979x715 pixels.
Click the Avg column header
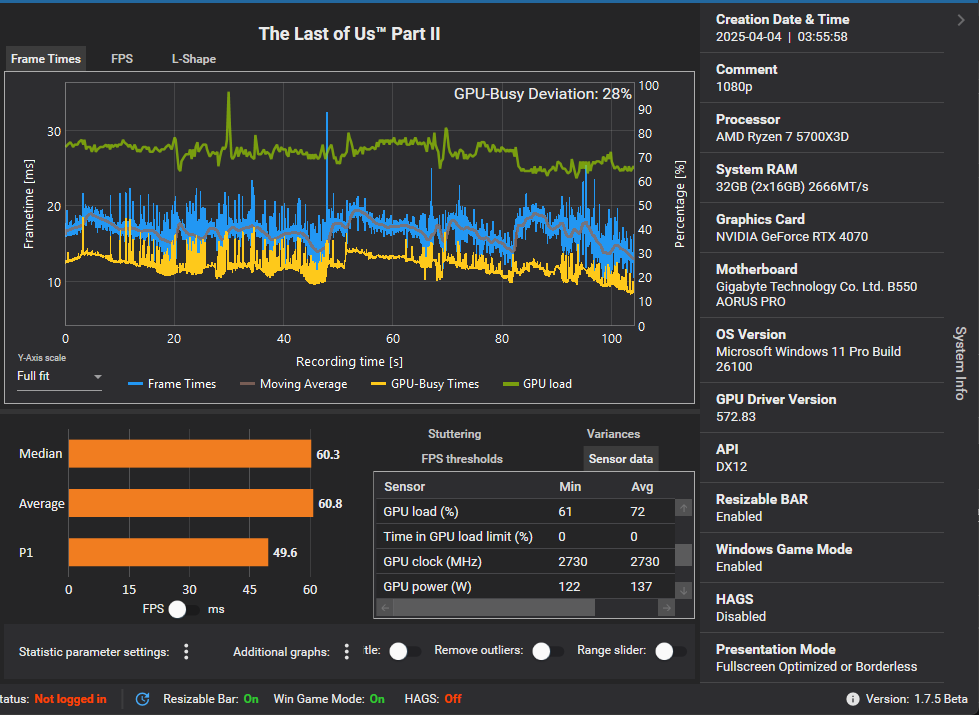[x=642, y=486]
